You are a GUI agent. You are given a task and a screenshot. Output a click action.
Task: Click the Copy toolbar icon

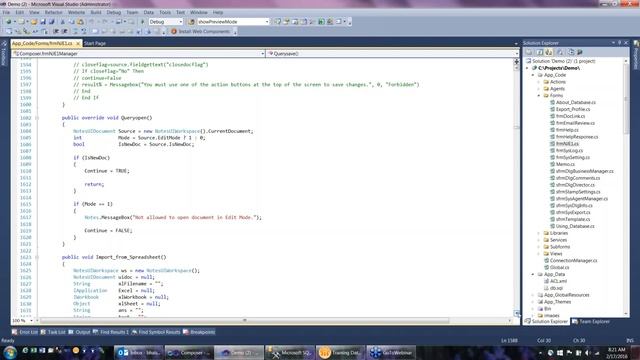point(71,22)
